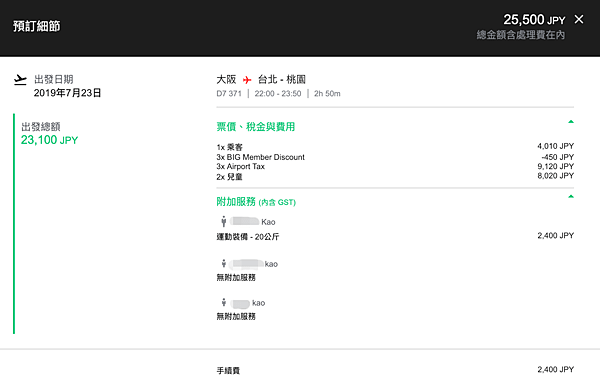Screen dimensions: 600x379
Task: Collapse the 附加服務 section arrow
Action: 571,196
